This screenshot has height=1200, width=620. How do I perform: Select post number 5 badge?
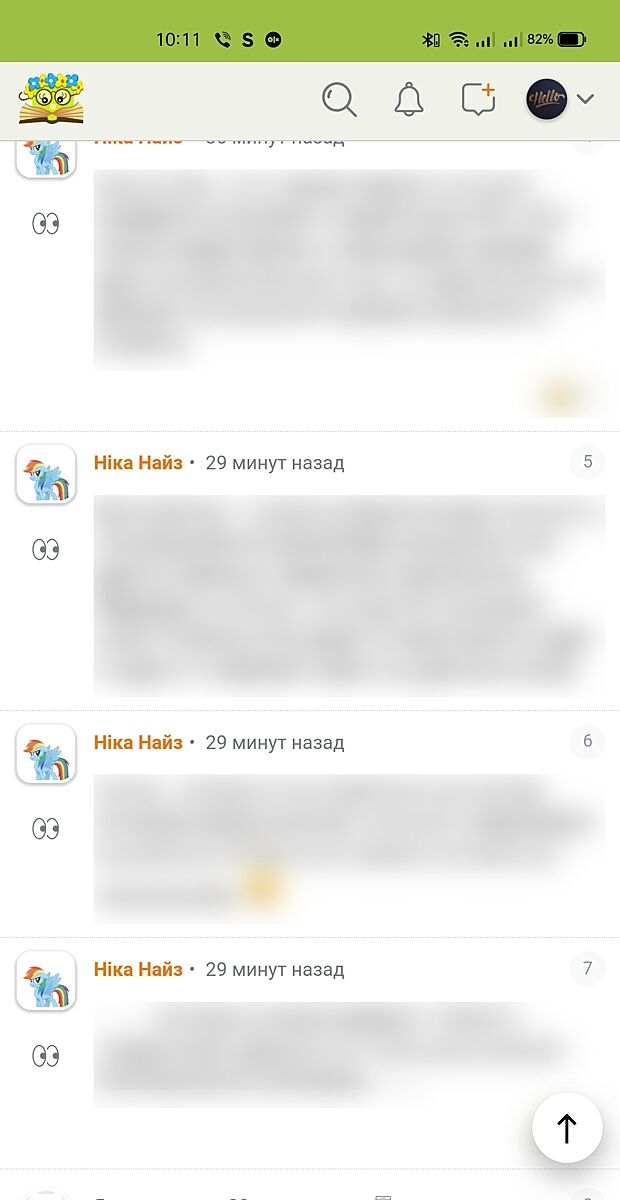(x=588, y=462)
